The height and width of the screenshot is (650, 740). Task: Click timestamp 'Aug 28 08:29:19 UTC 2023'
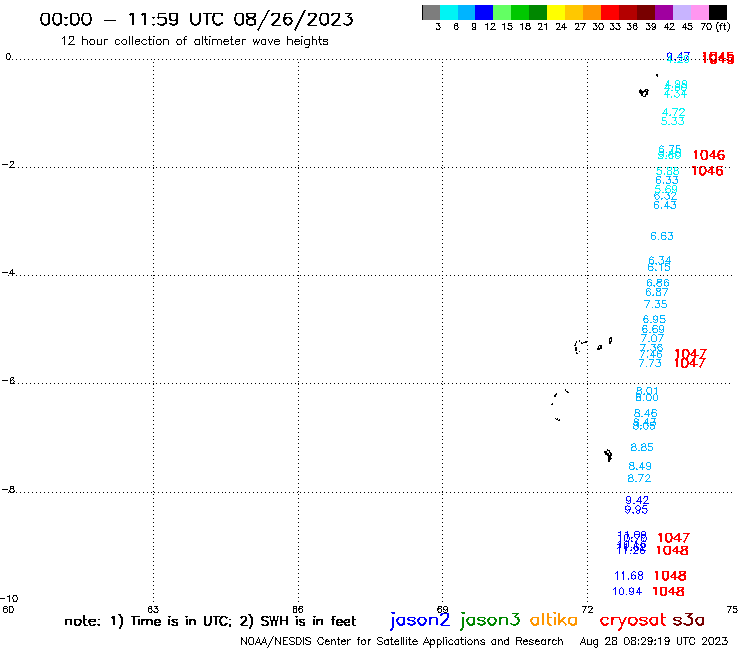click(x=654, y=642)
